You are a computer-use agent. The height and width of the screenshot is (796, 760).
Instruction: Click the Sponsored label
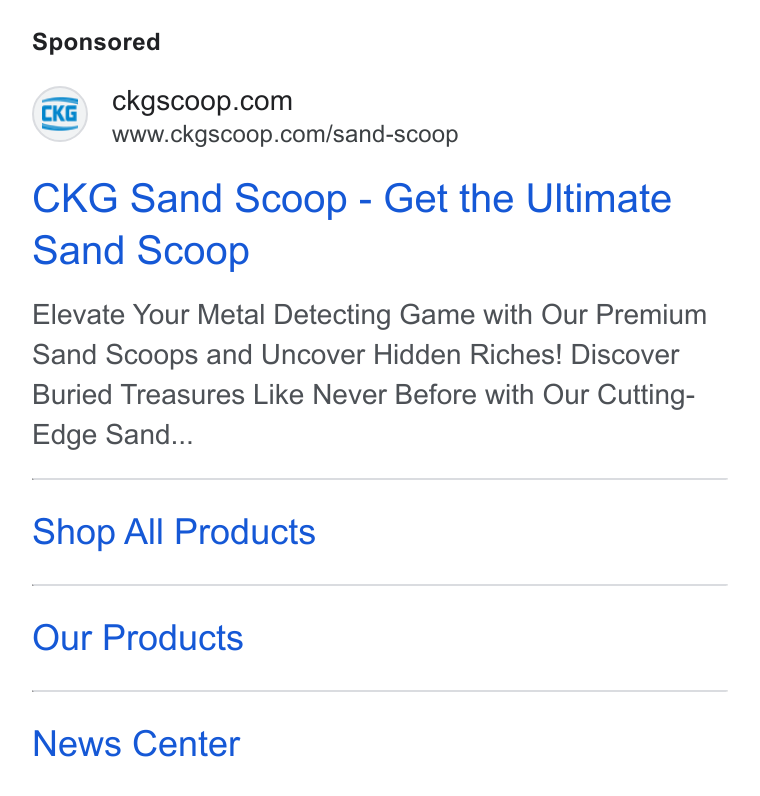pos(96,42)
